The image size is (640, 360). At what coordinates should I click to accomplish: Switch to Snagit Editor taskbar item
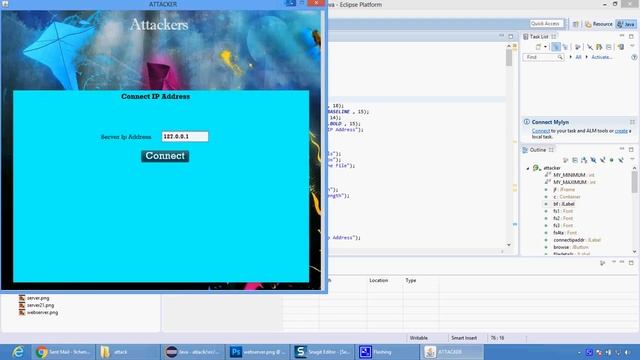(x=323, y=352)
